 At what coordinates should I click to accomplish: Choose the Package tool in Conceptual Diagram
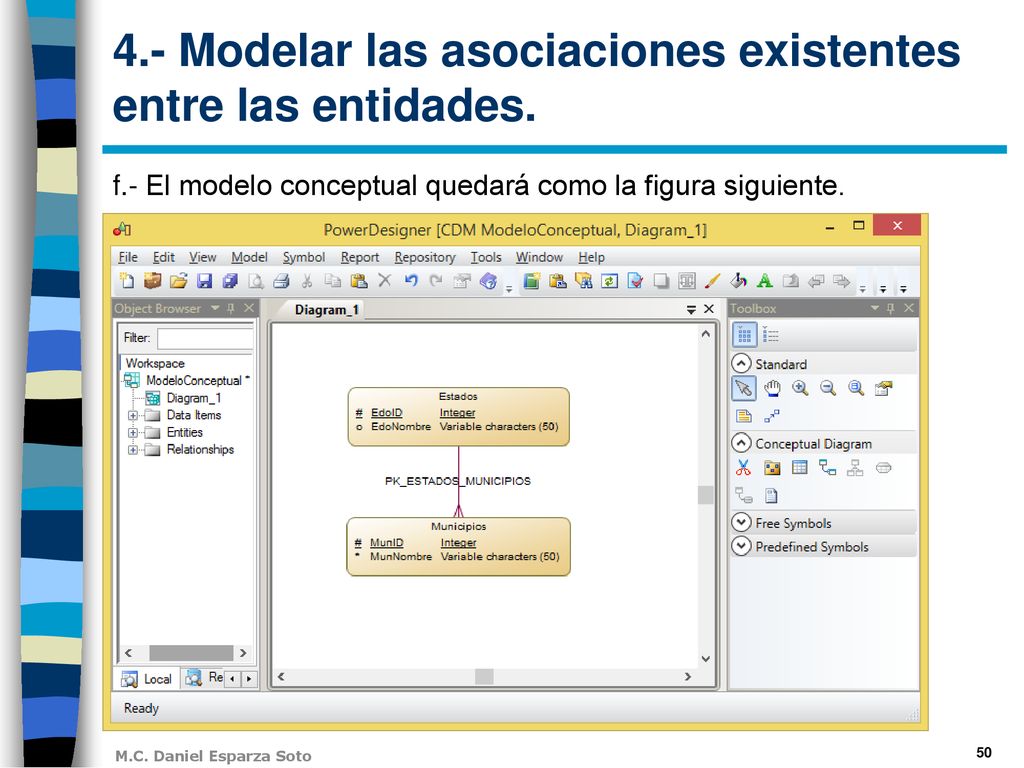pyautogui.click(x=772, y=468)
